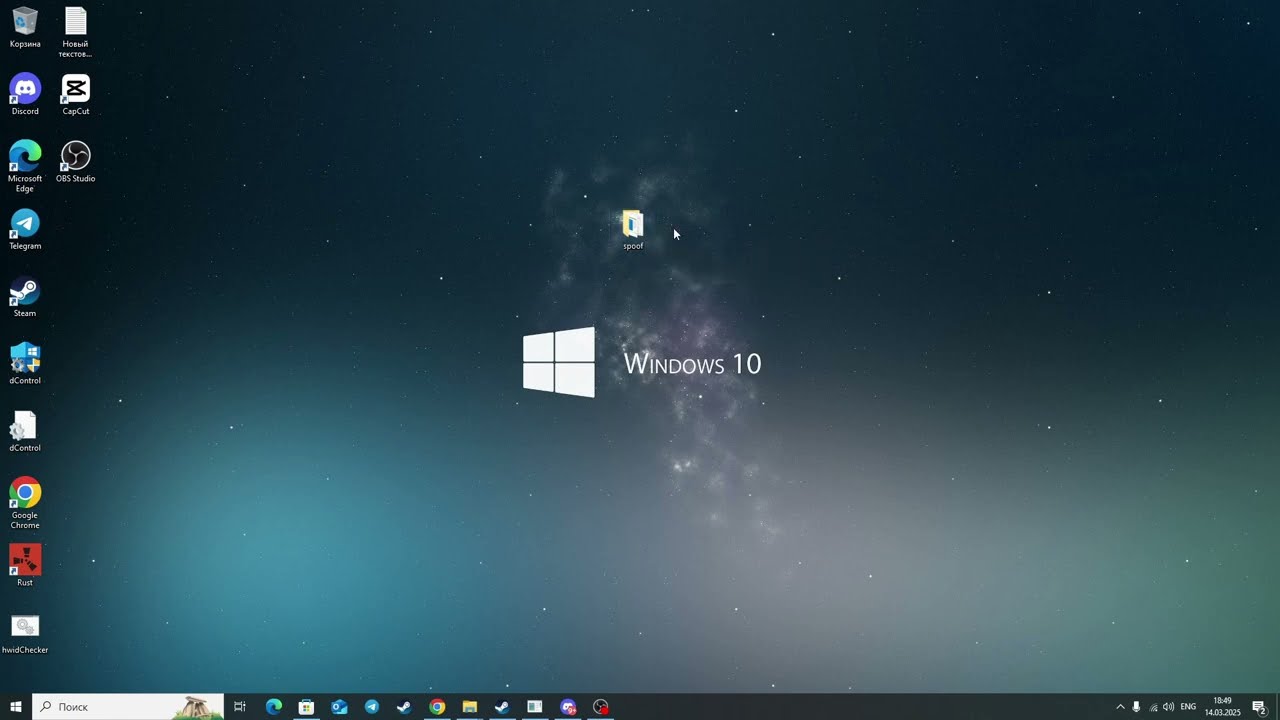This screenshot has width=1280, height=720.
Task: Select the Google Chrome desktop shortcut
Action: 25,503
